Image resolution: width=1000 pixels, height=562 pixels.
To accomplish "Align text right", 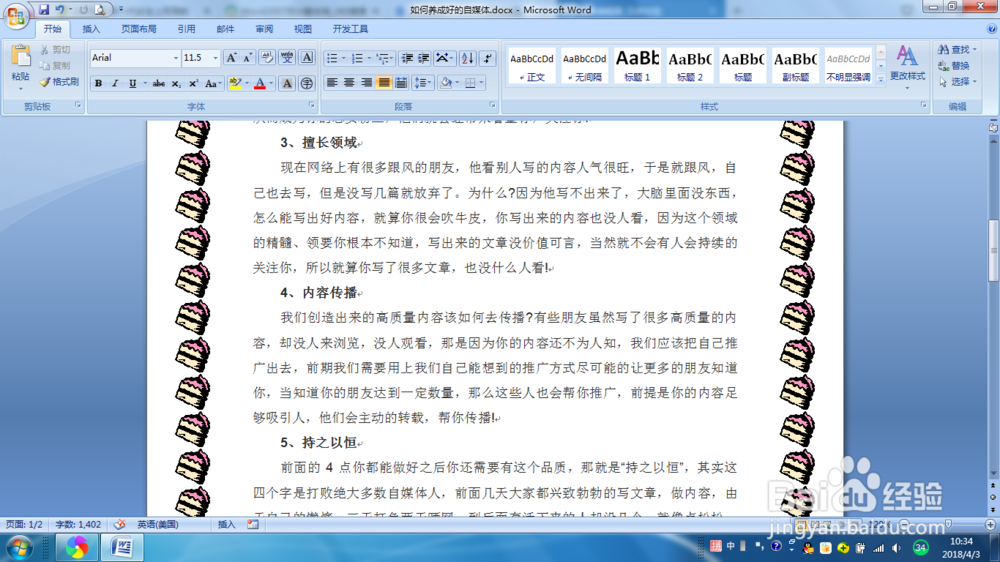I will [366, 83].
